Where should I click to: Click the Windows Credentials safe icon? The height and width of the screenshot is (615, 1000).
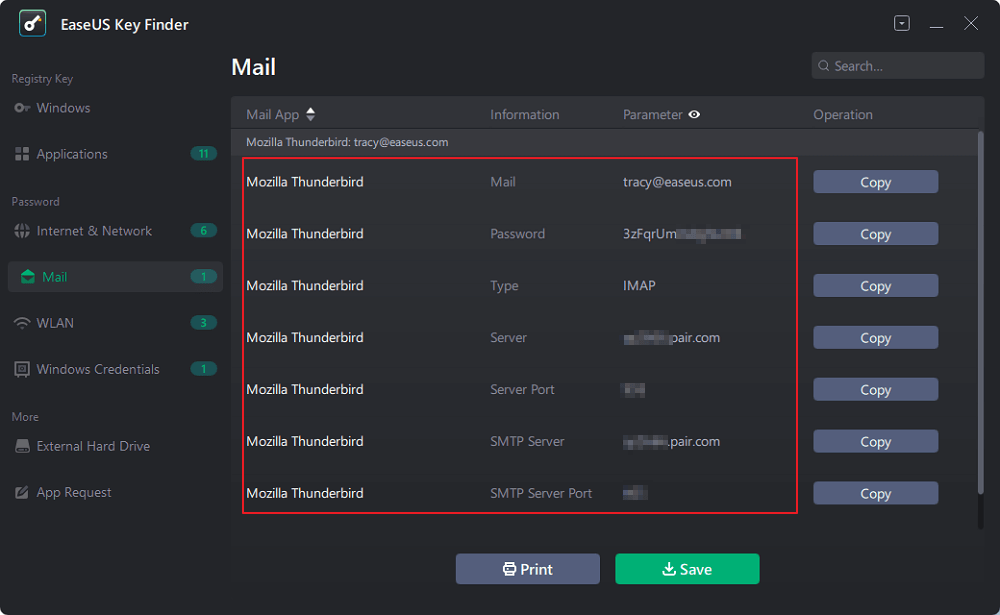tap(22, 369)
